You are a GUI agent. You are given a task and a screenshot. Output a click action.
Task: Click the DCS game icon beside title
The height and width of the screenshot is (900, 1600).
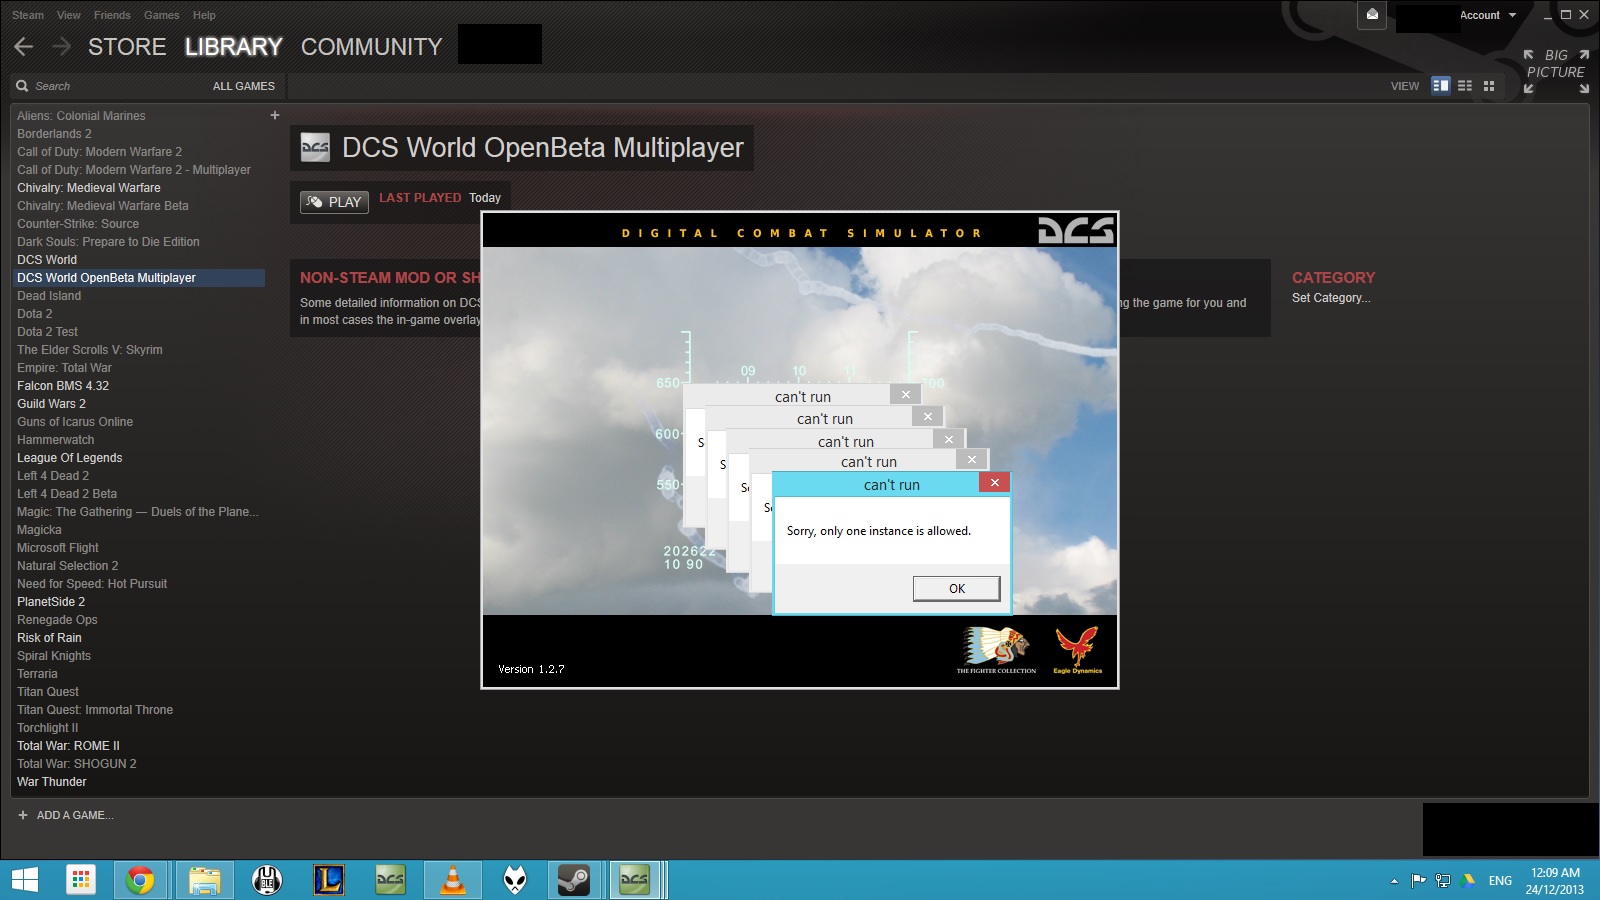pyautogui.click(x=315, y=148)
